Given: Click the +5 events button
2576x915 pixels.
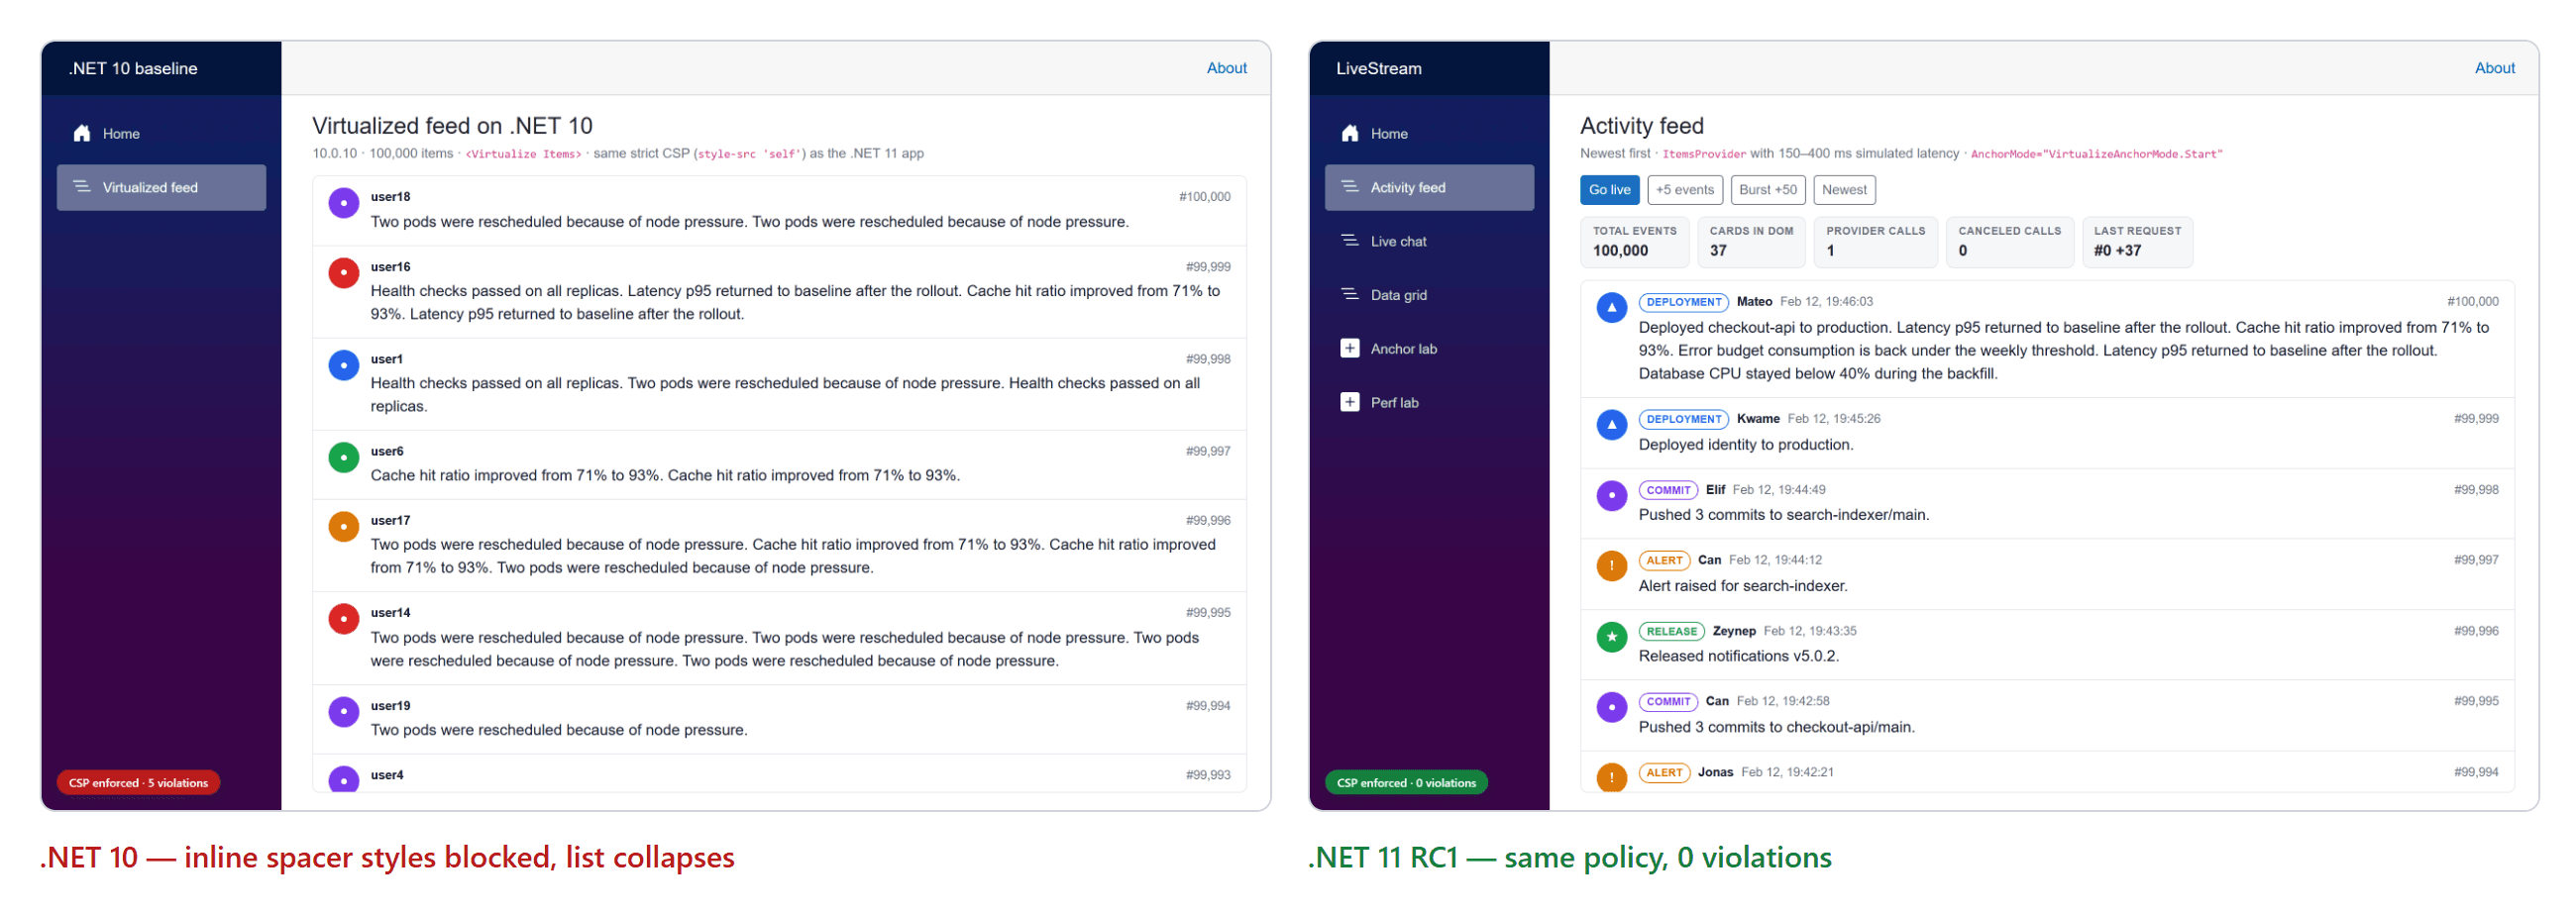Looking at the screenshot, I should tap(1684, 189).
